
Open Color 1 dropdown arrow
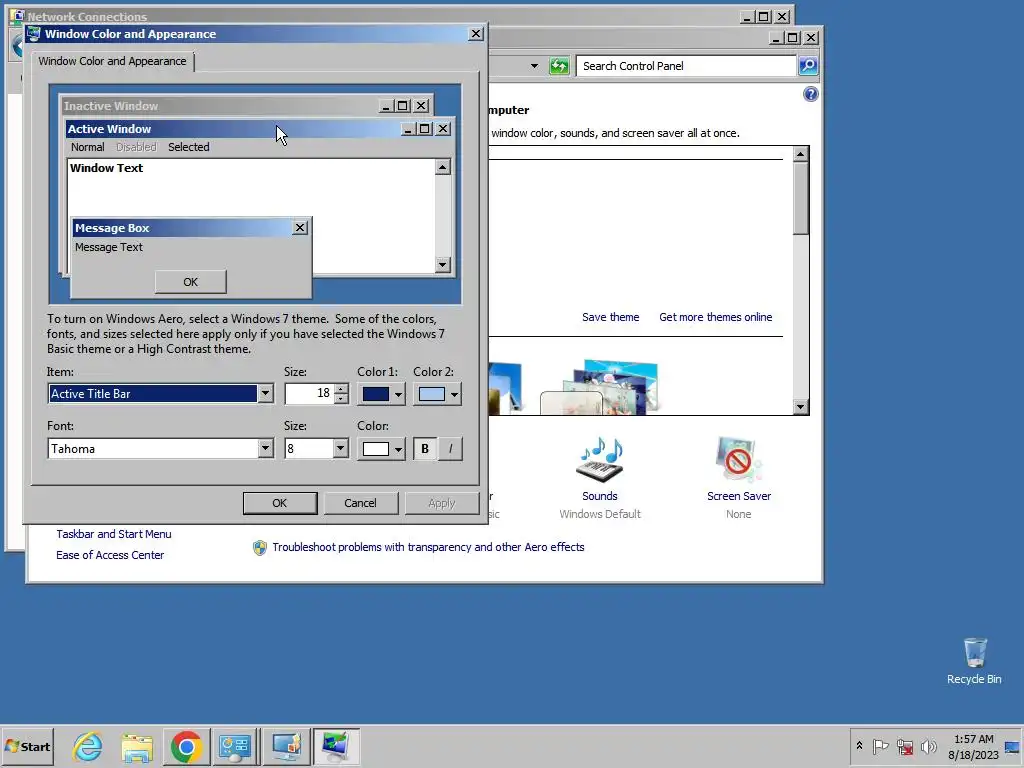(x=398, y=394)
